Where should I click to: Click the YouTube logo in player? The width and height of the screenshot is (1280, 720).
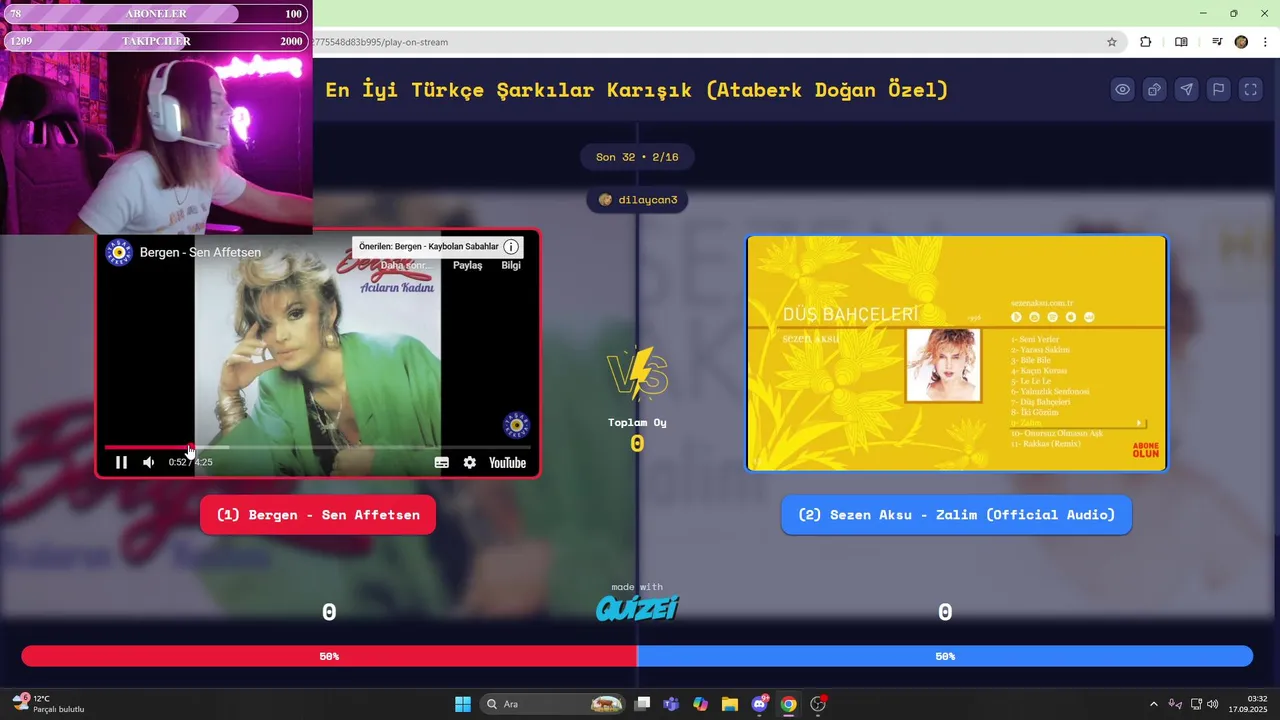[x=507, y=462]
